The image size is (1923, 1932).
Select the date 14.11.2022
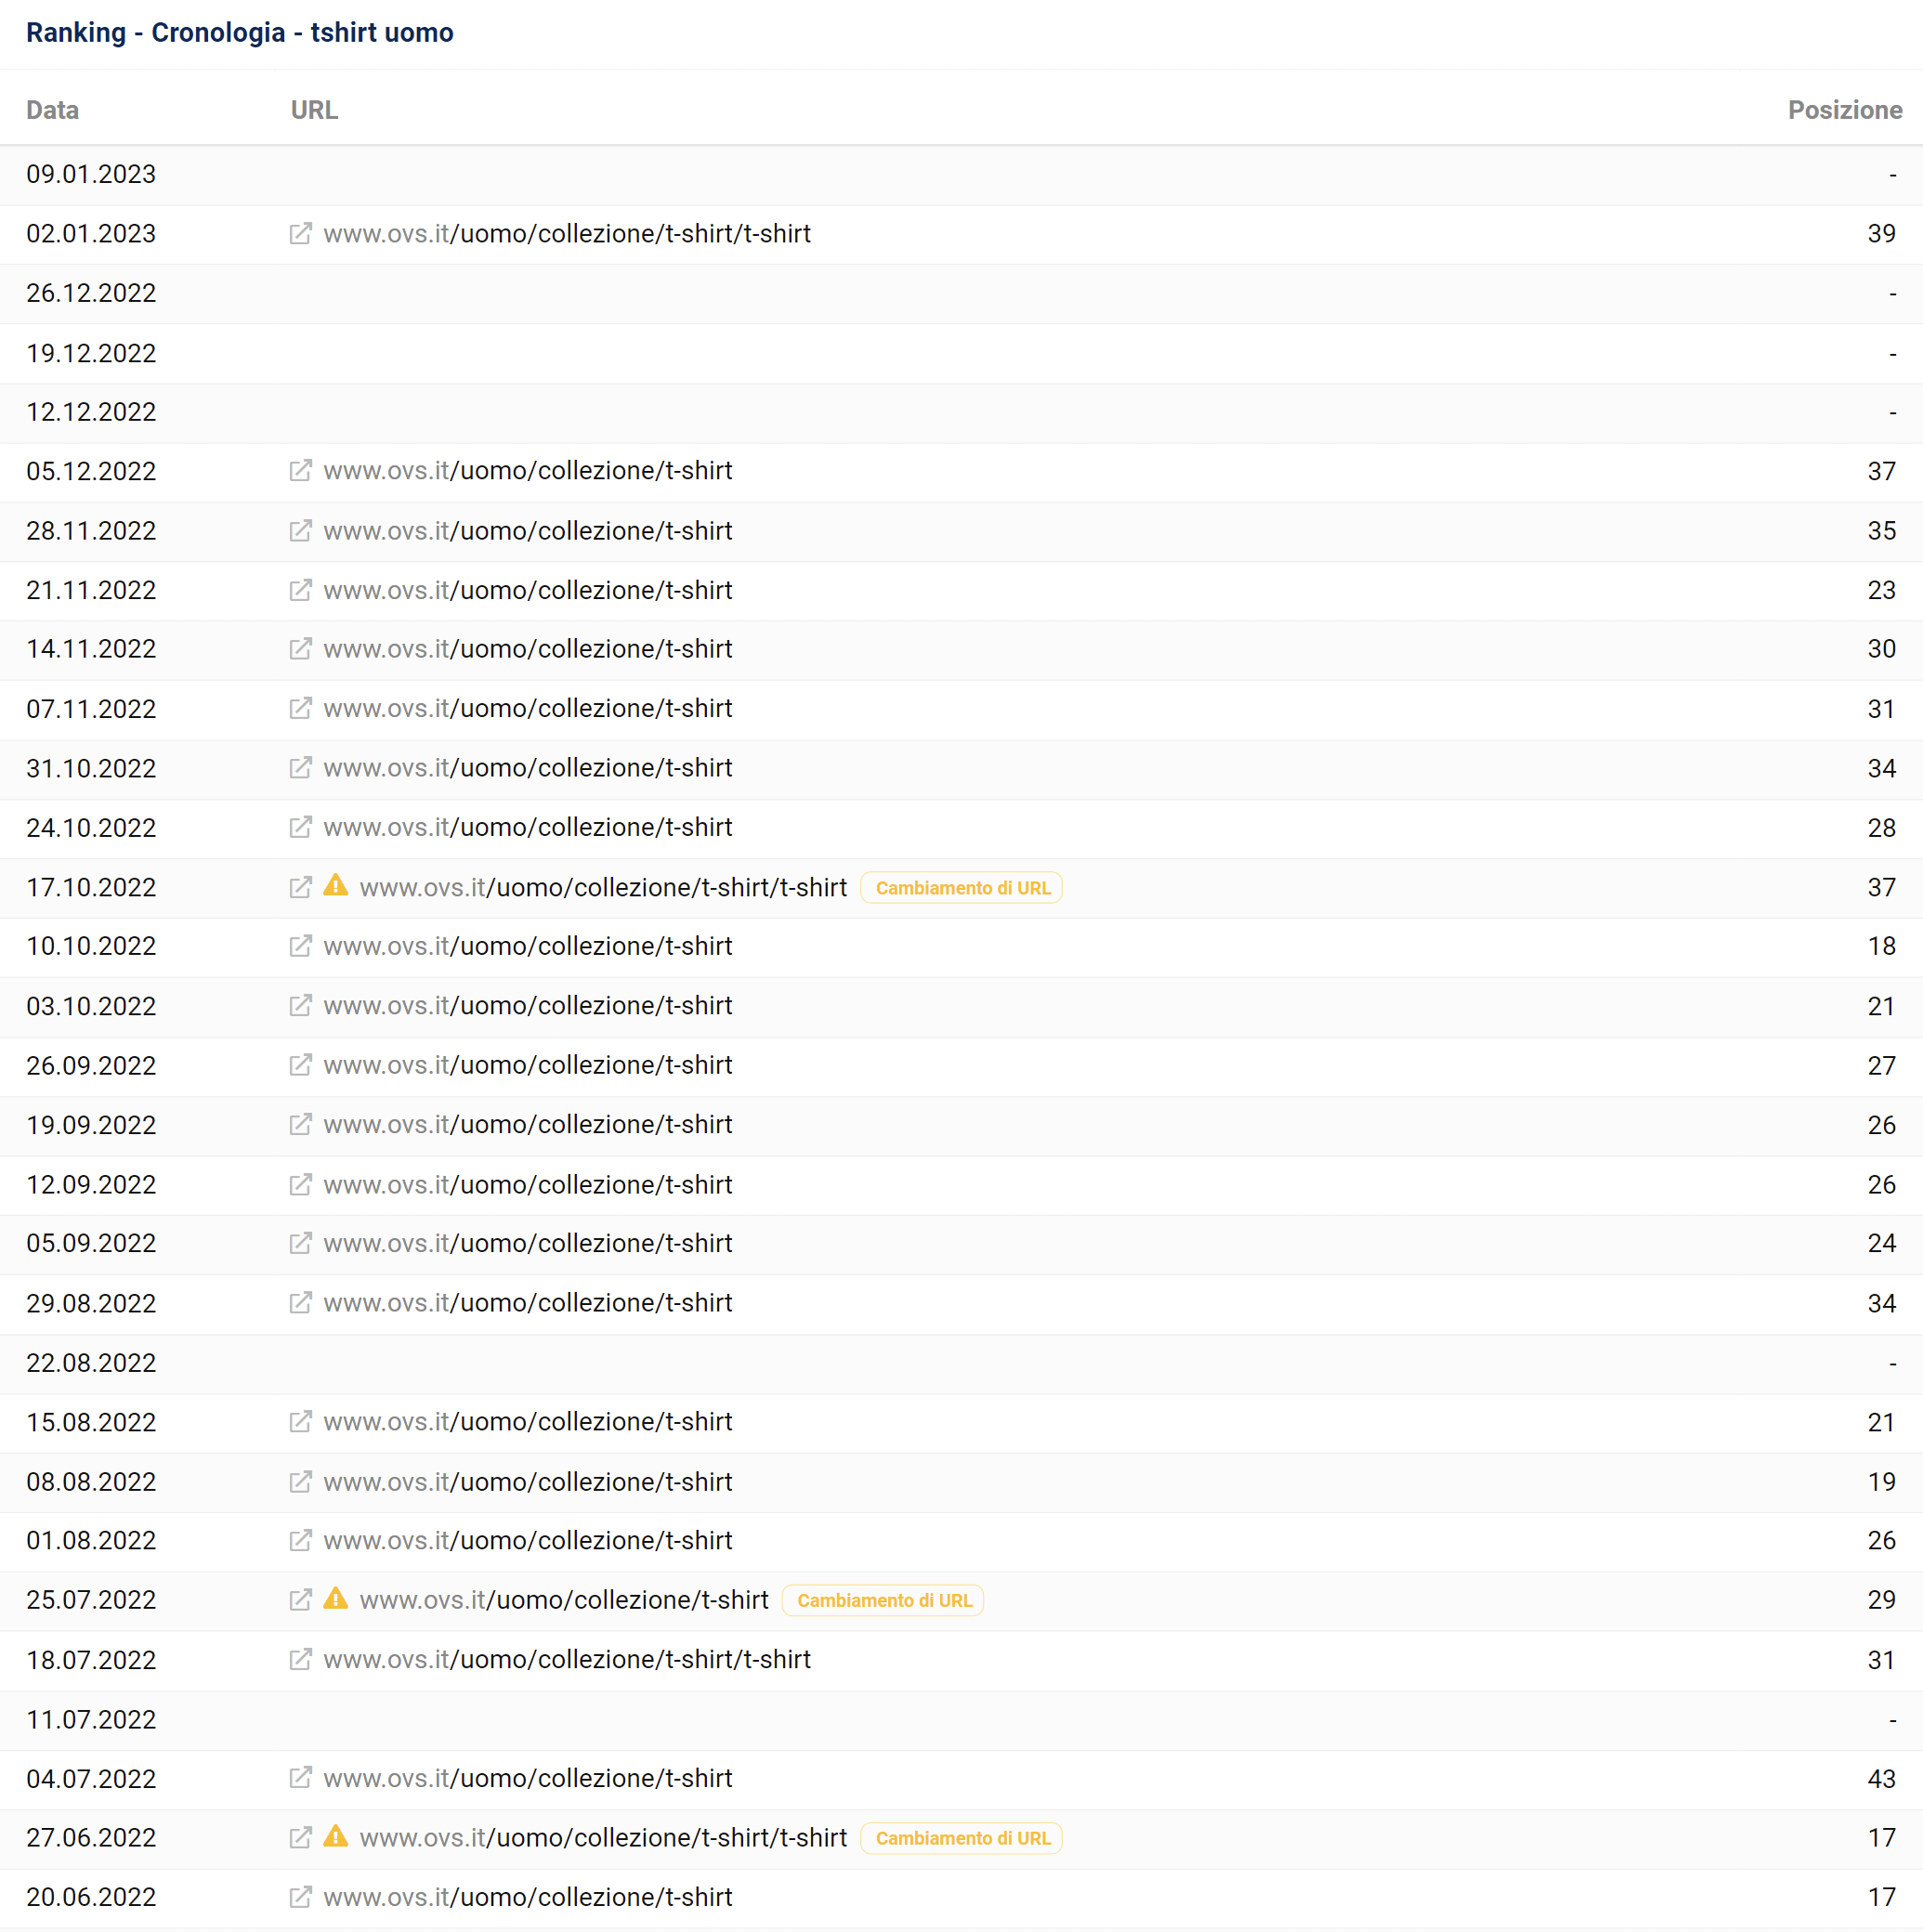pos(91,649)
